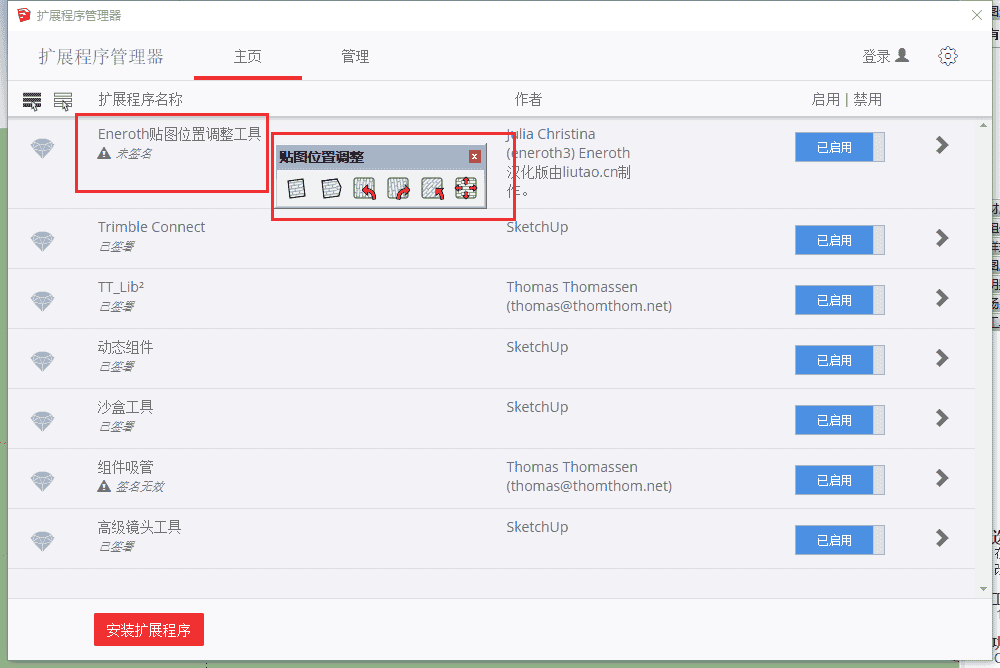Toggle 已启用 switch for 高级镜头工具

point(839,540)
